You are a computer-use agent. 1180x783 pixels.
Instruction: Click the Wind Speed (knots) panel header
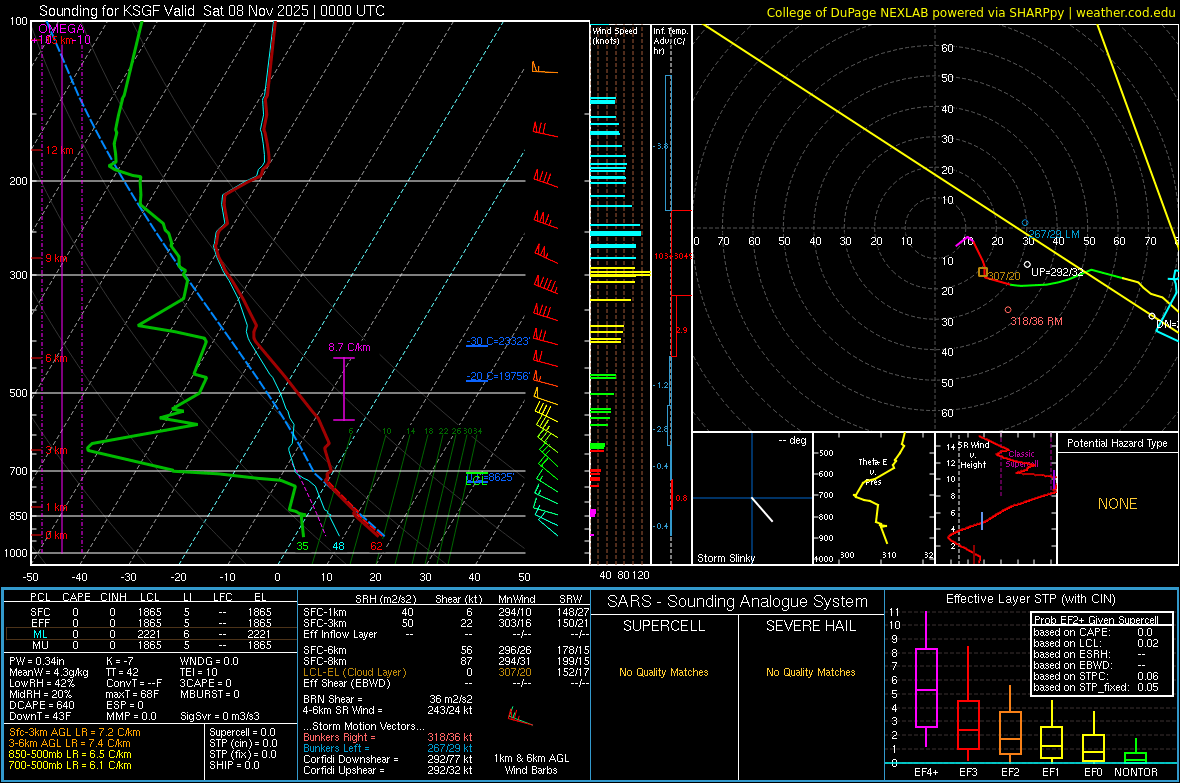[615, 35]
